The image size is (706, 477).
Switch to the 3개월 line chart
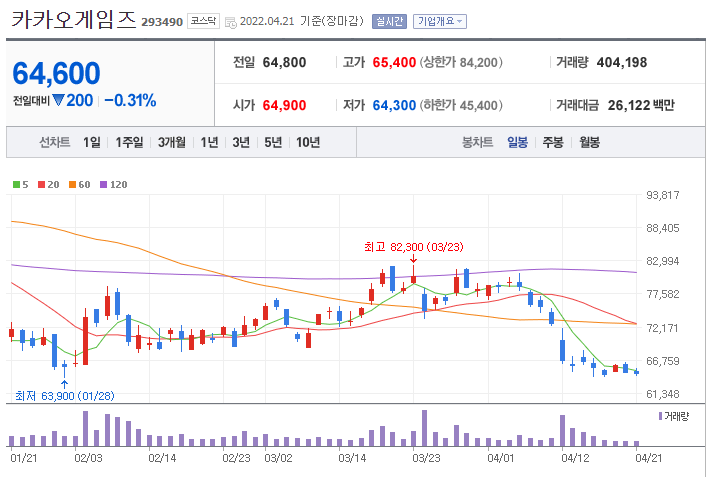[172, 142]
